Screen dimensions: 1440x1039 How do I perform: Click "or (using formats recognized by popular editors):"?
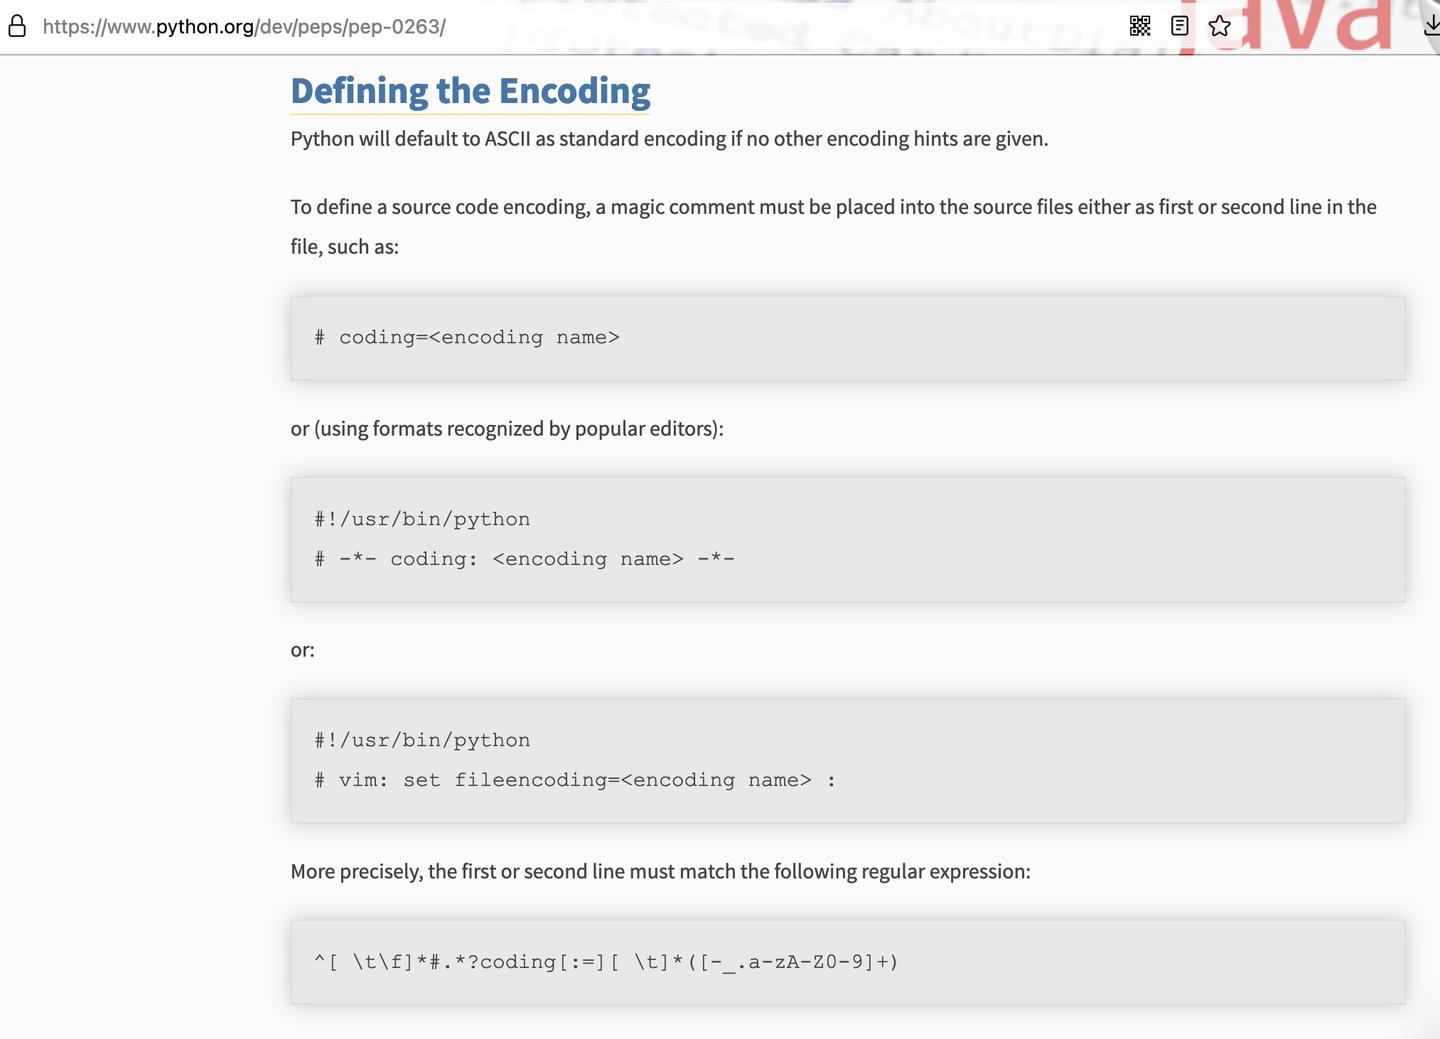click(x=507, y=429)
